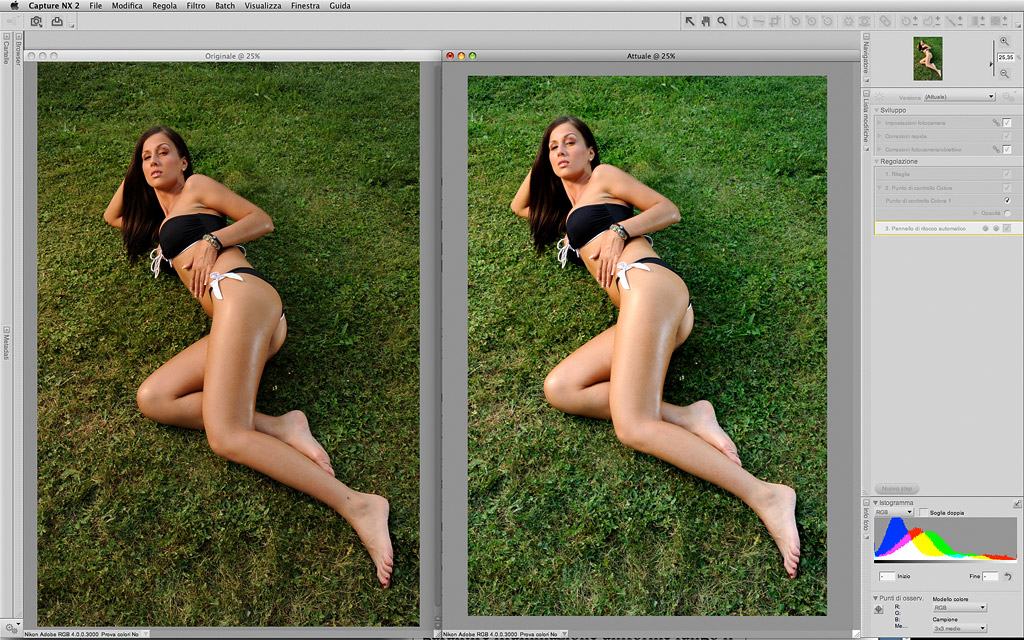Select the 3. Pennello di ritocco automatico step
Viewport: 1024px width, 640px height.
click(947, 228)
